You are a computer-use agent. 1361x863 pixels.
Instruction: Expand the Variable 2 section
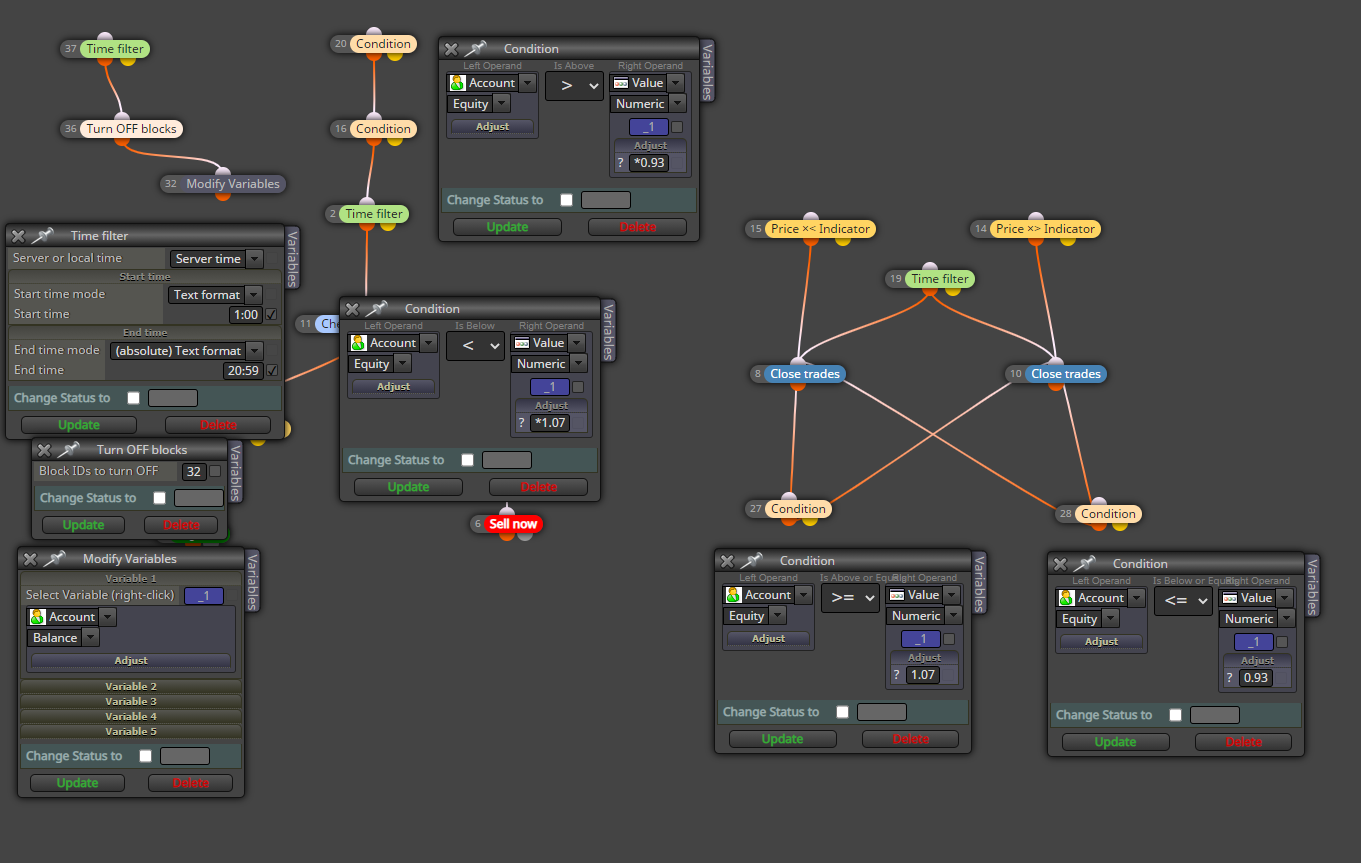131,687
